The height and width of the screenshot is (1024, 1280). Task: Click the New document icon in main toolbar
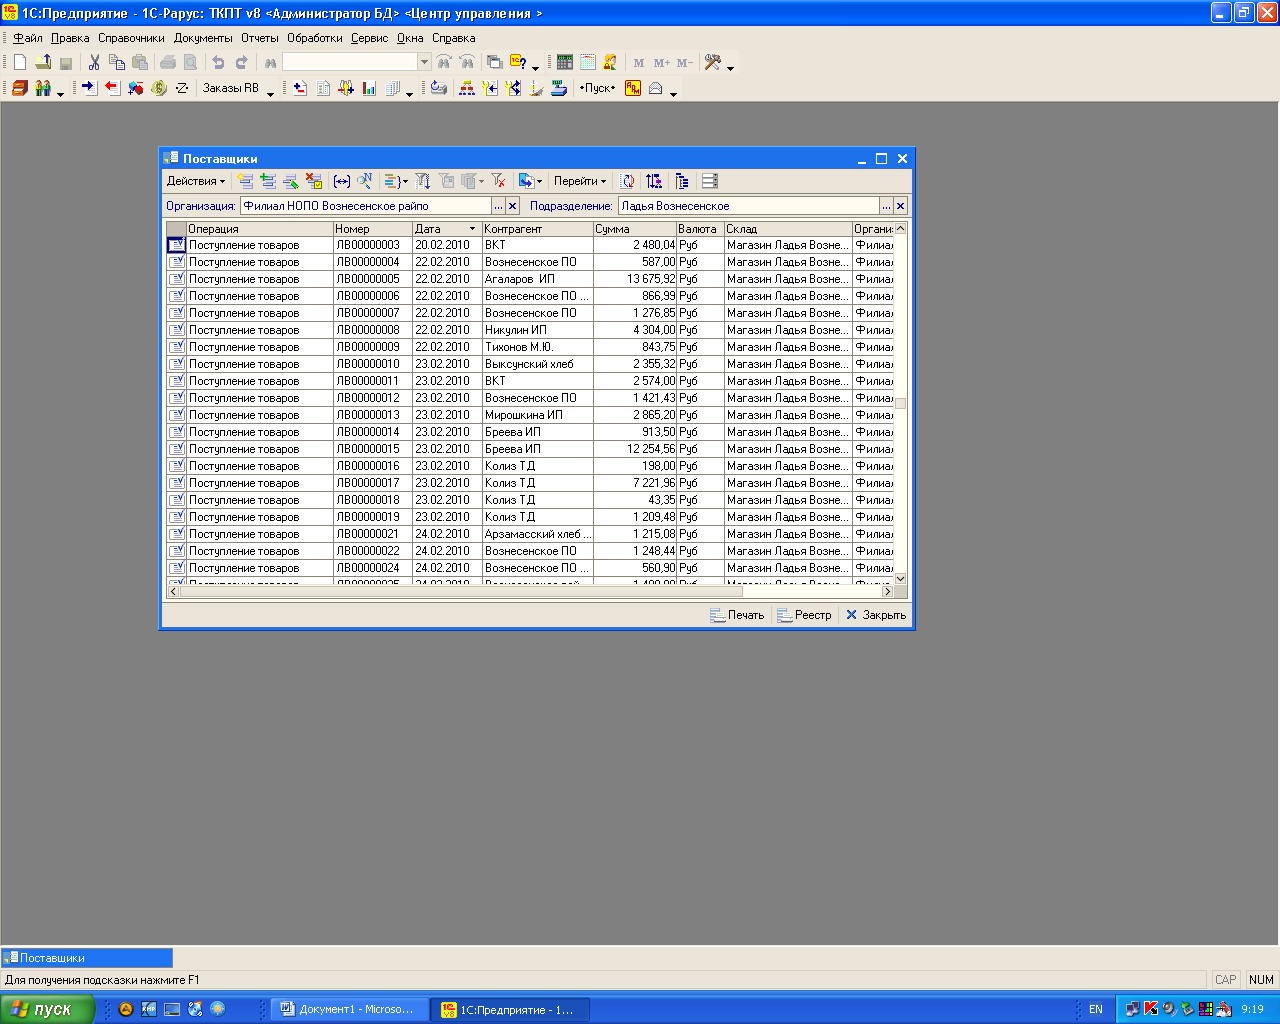click(20, 62)
